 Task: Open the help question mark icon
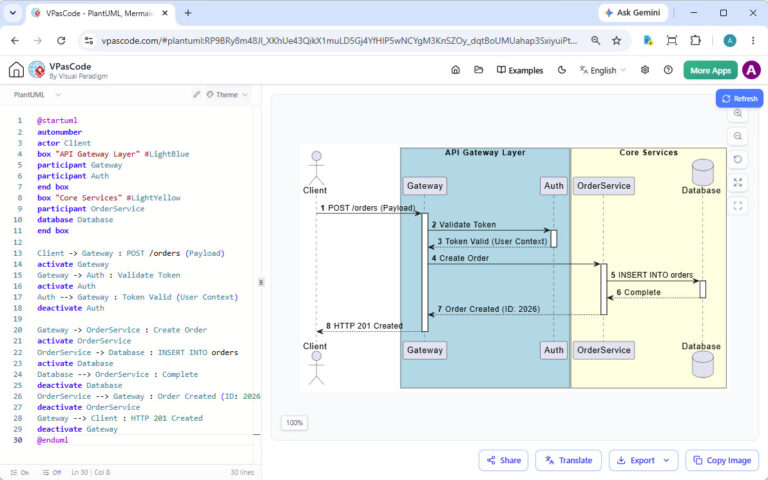(668, 70)
